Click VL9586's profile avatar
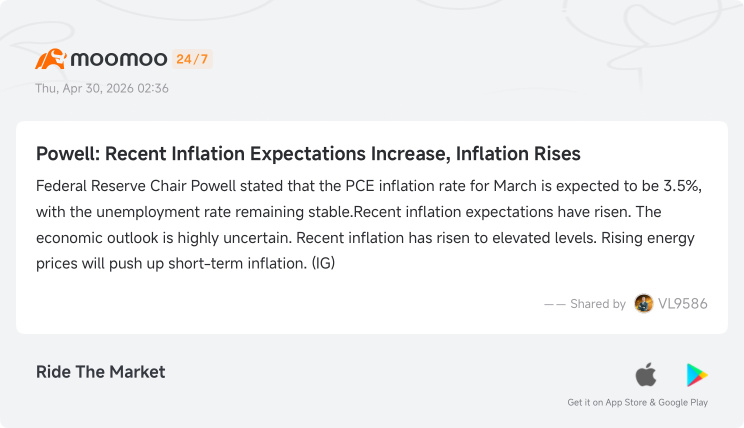744x428 pixels. pos(643,303)
